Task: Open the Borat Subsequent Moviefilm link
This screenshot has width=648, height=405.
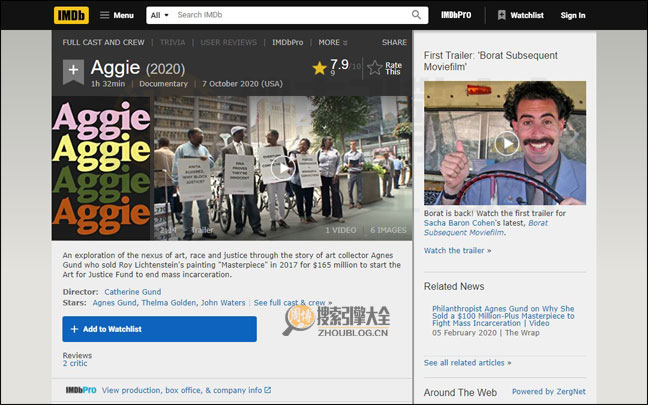Action: coord(486,228)
